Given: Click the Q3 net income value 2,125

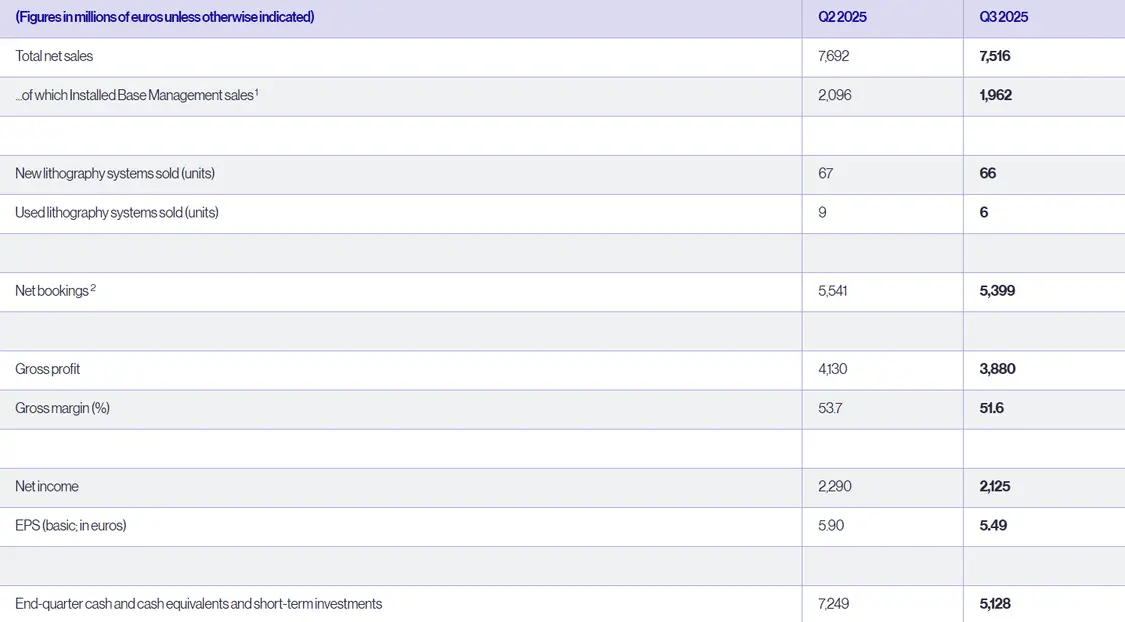Looking at the screenshot, I should pos(997,486).
